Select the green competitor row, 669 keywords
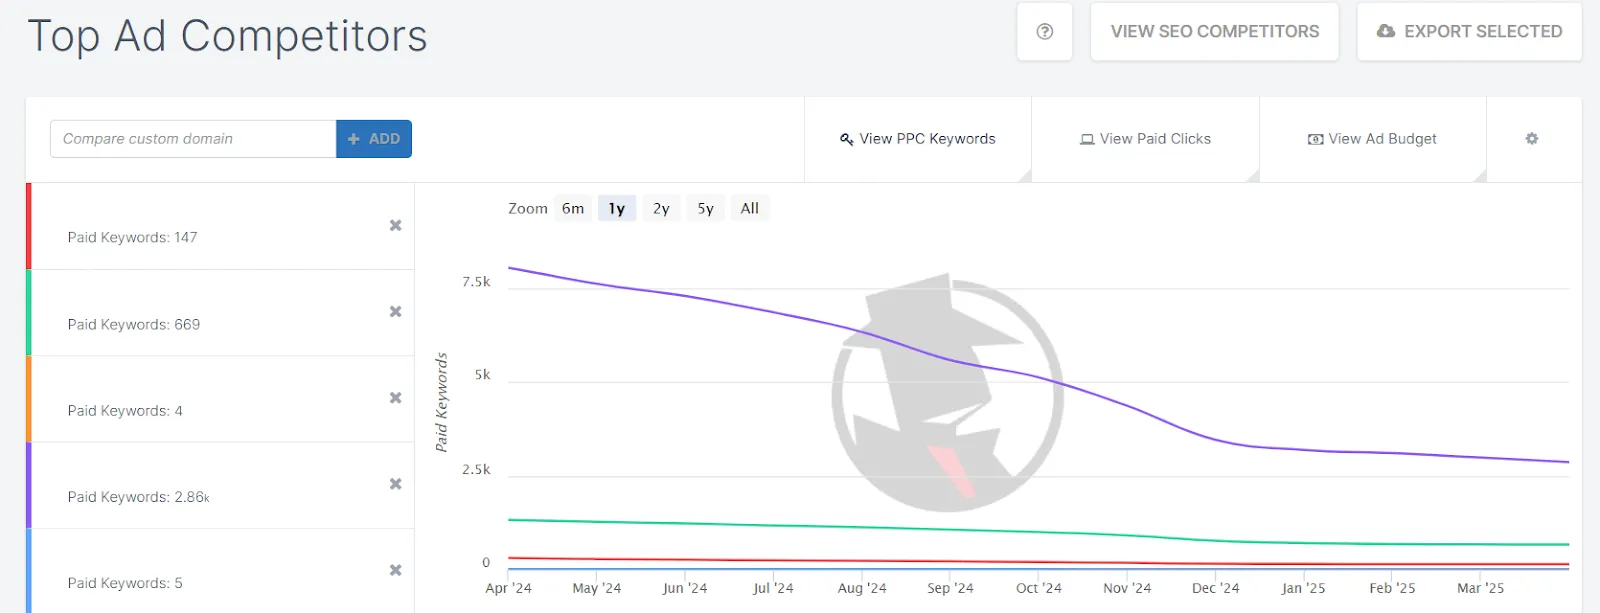 220,313
